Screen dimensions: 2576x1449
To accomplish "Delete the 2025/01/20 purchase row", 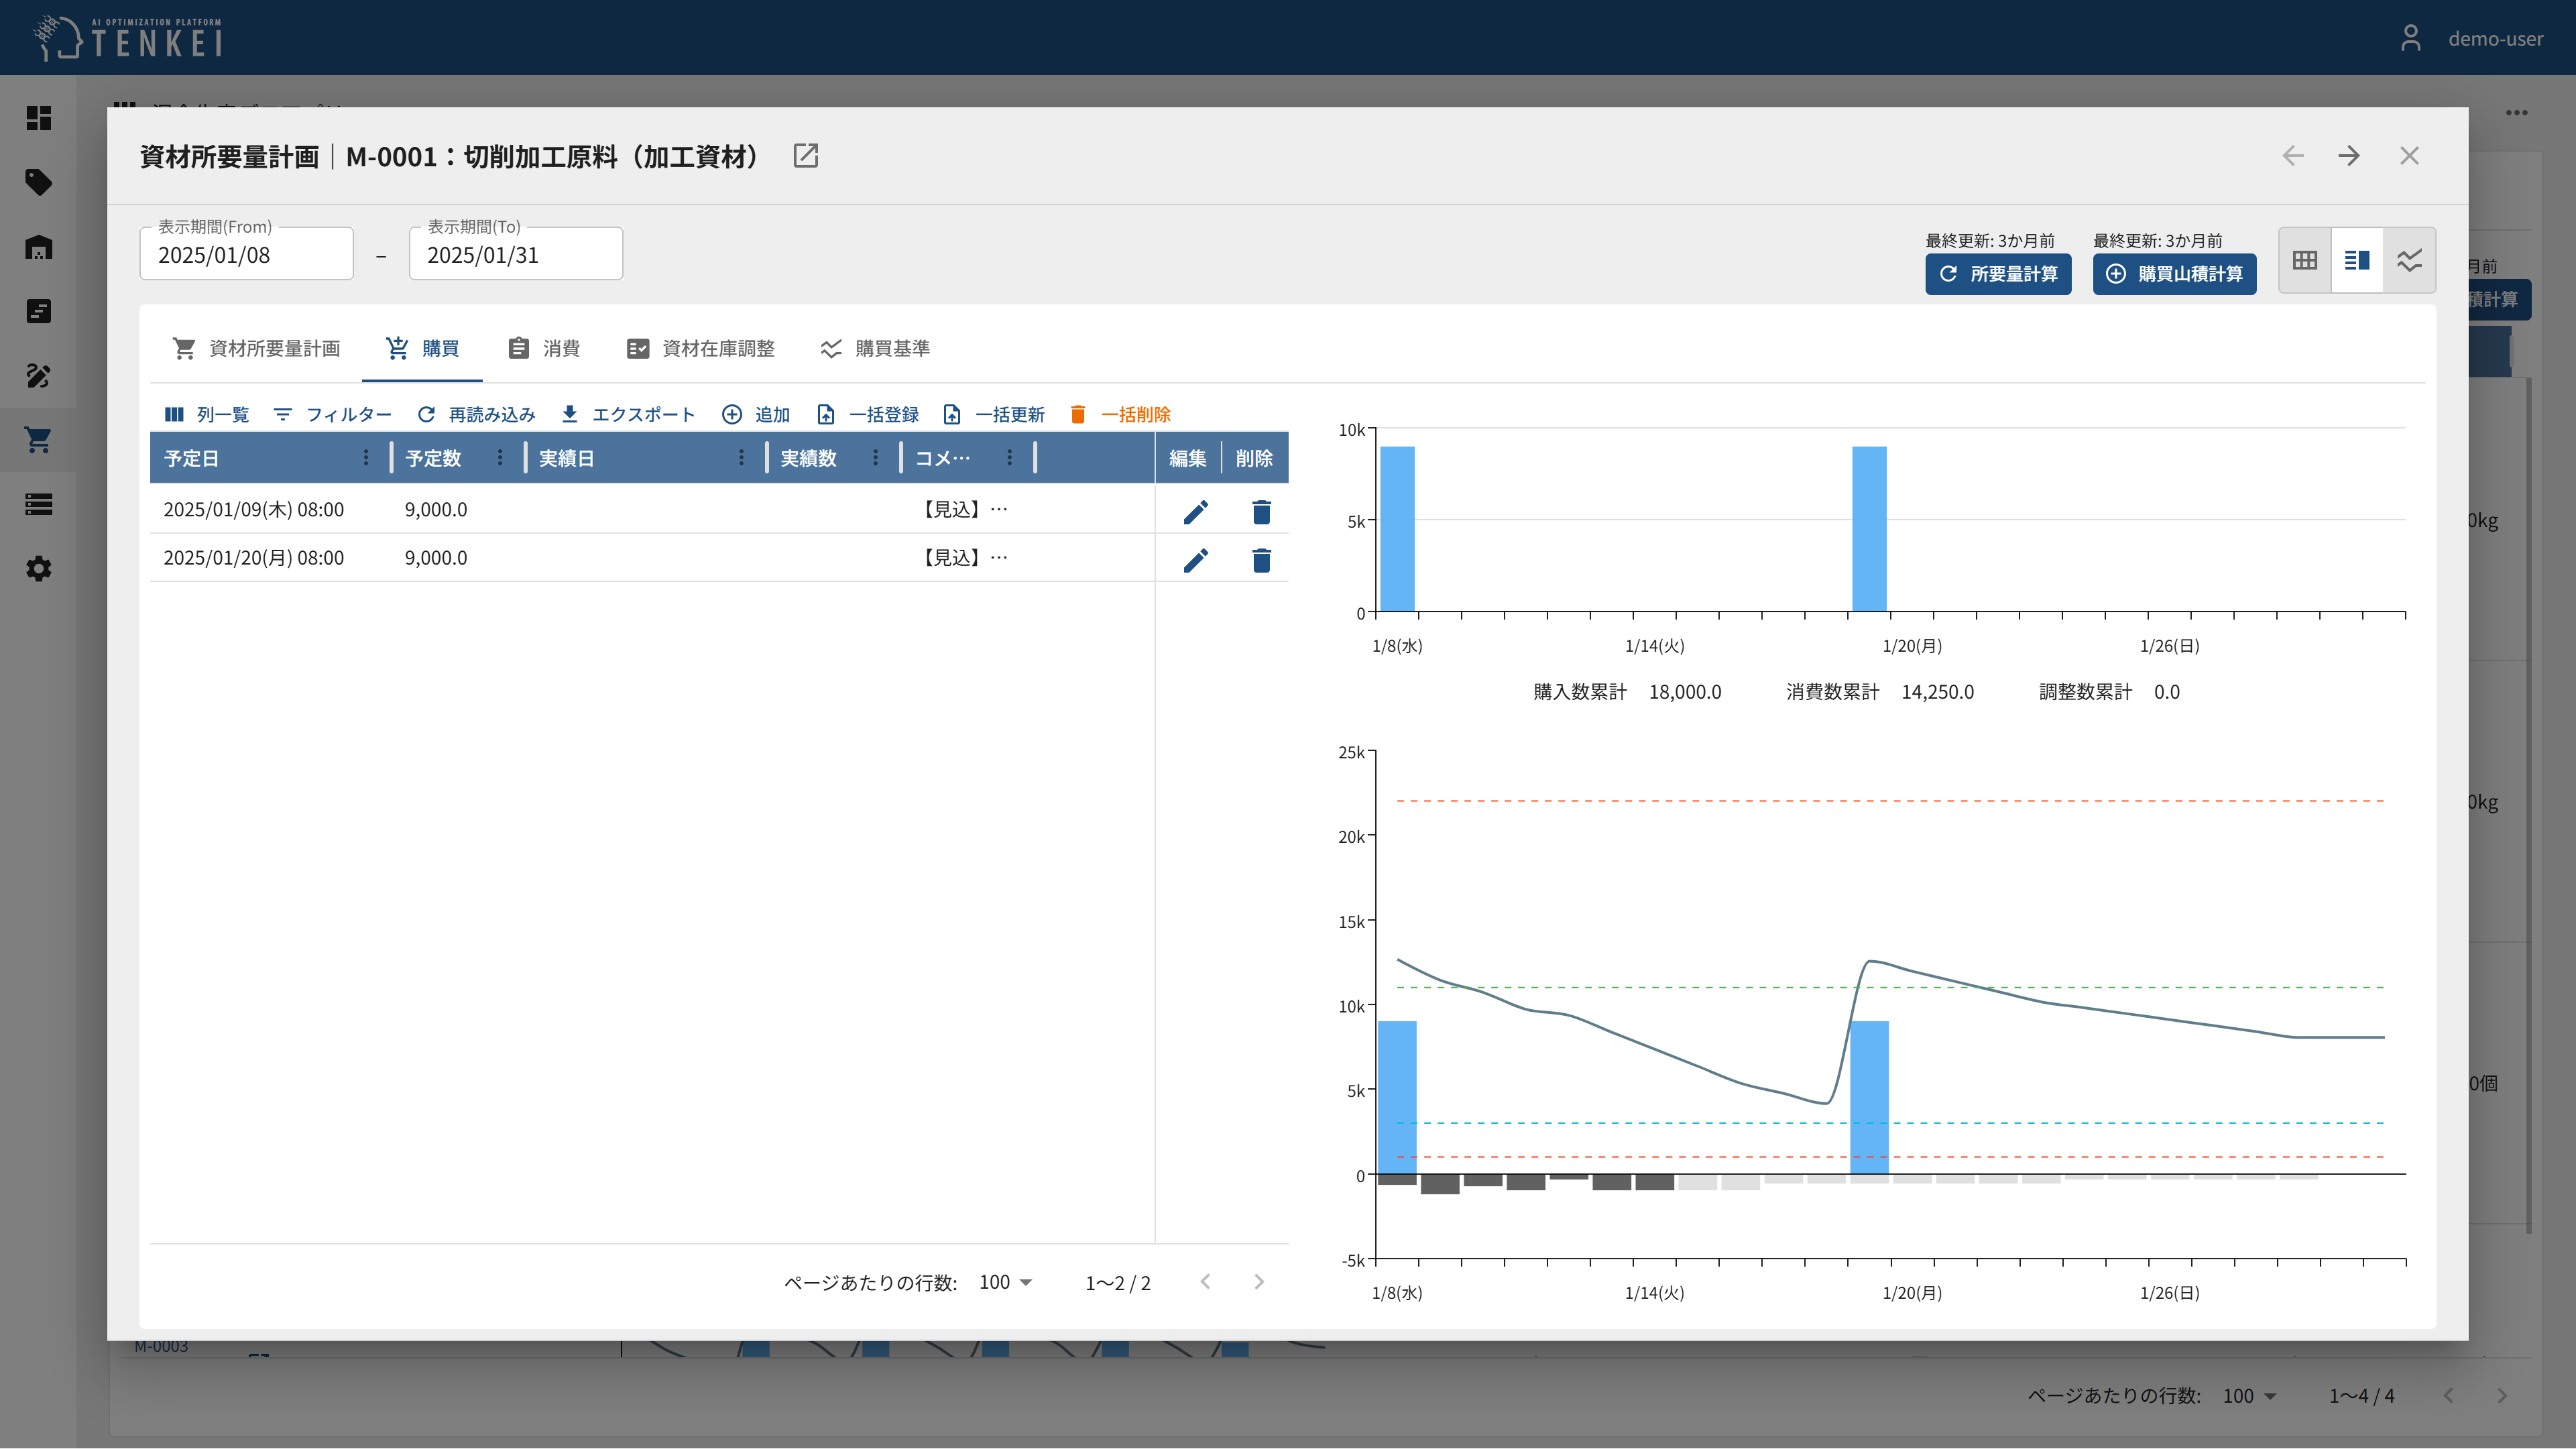I will point(1261,560).
